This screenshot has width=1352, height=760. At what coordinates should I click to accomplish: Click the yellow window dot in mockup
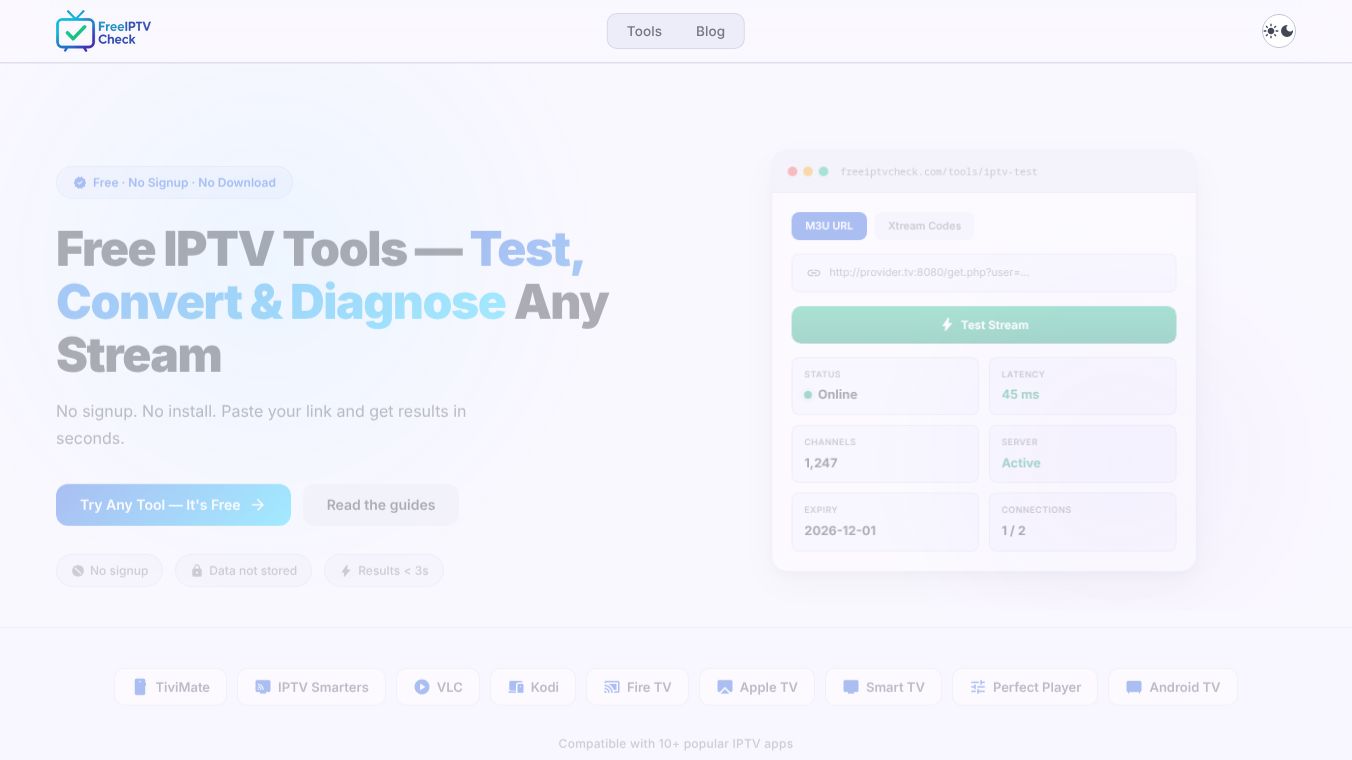(808, 172)
